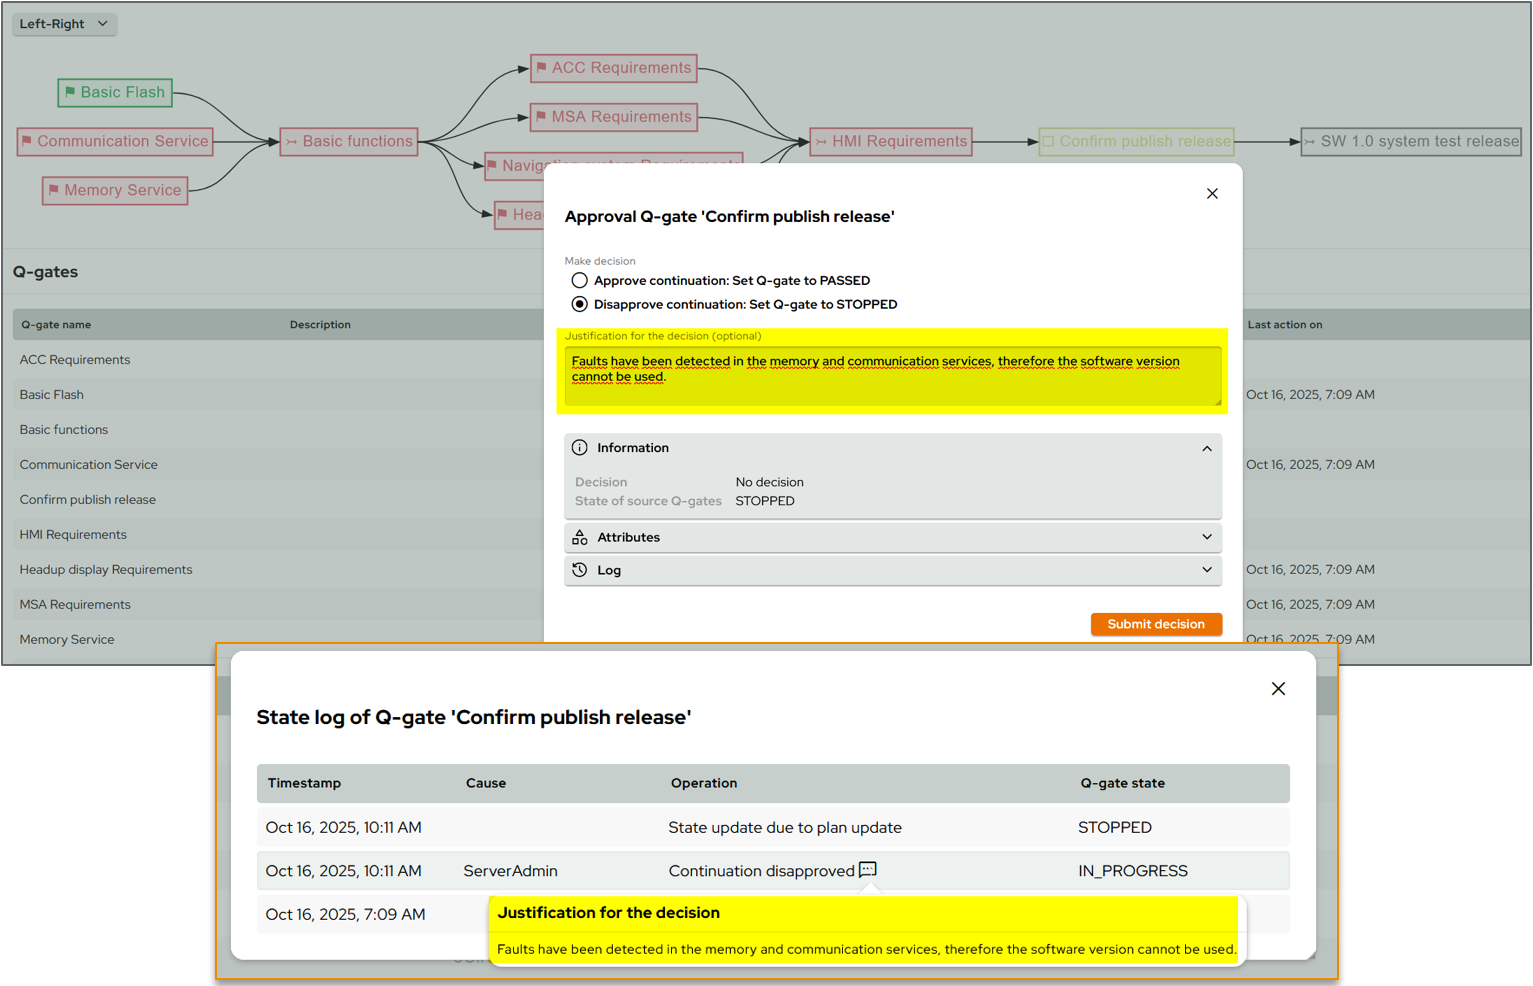Expand the Attributes section chevron
This screenshot has height=986, width=1533.
pos(1207,537)
